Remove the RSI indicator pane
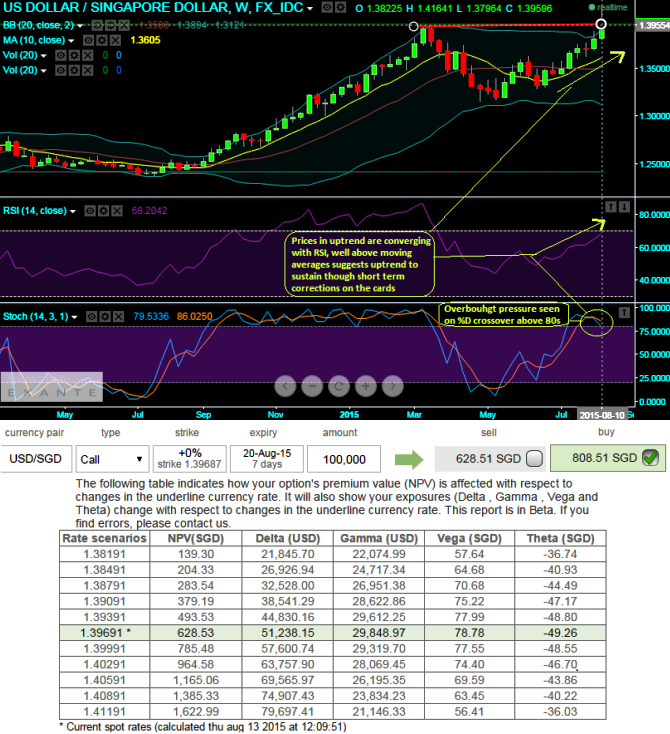Image resolution: width=670 pixels, height=734 pixels. tap(117, 211)
